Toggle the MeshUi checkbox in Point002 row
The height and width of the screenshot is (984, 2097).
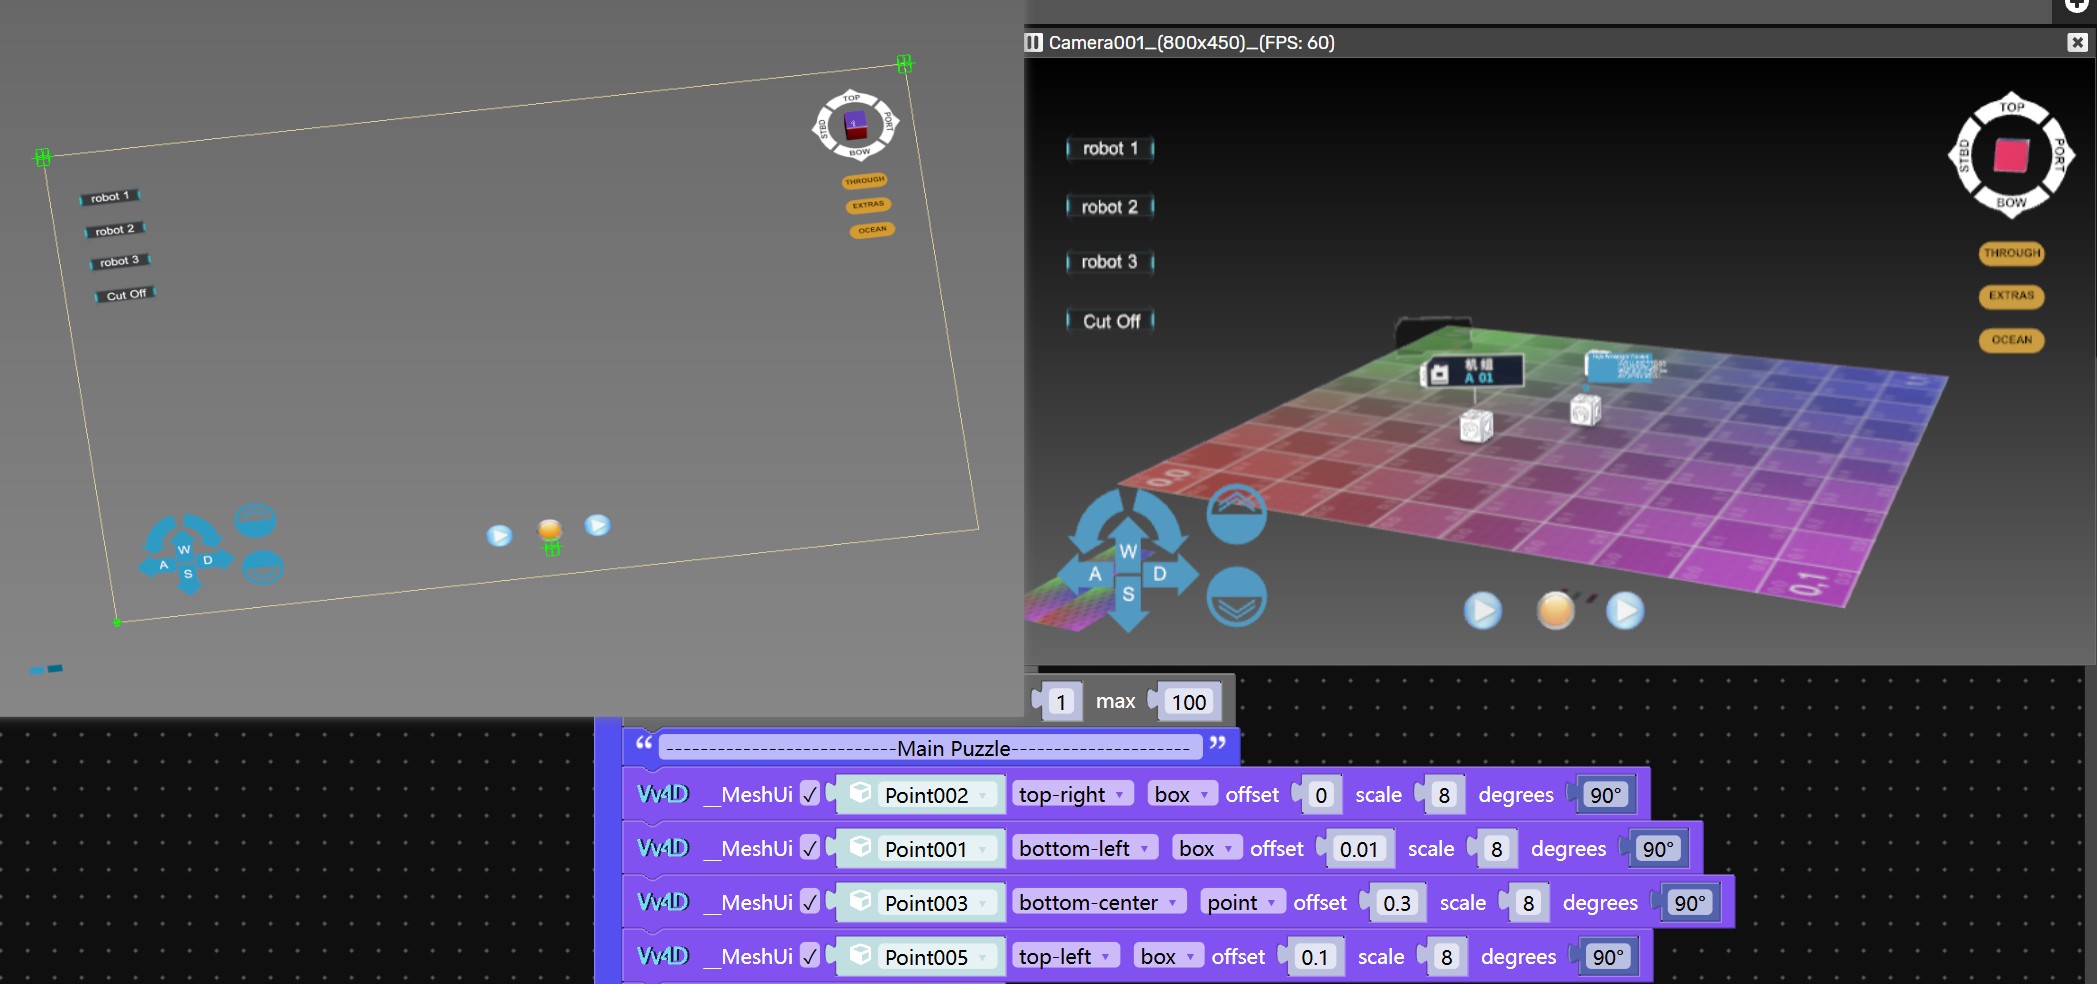[810, 794]
